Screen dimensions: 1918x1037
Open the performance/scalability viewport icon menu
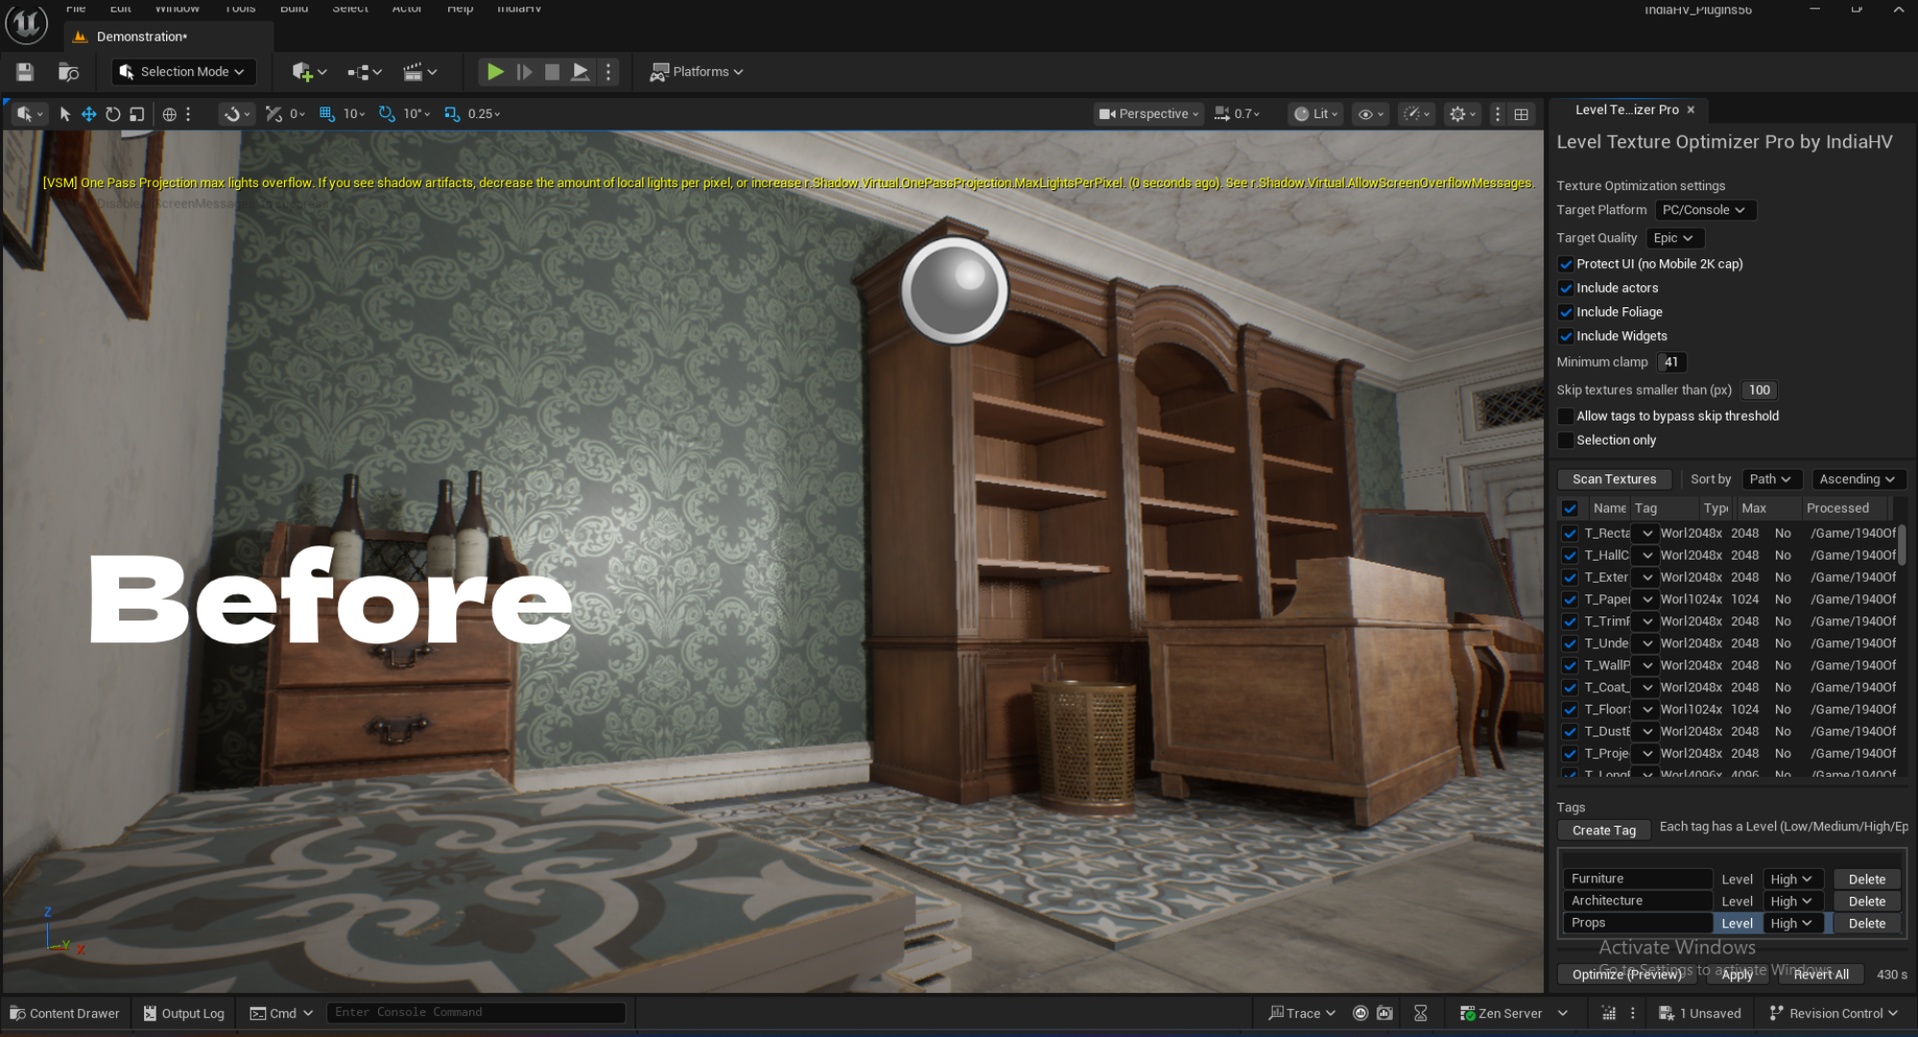1417,114
